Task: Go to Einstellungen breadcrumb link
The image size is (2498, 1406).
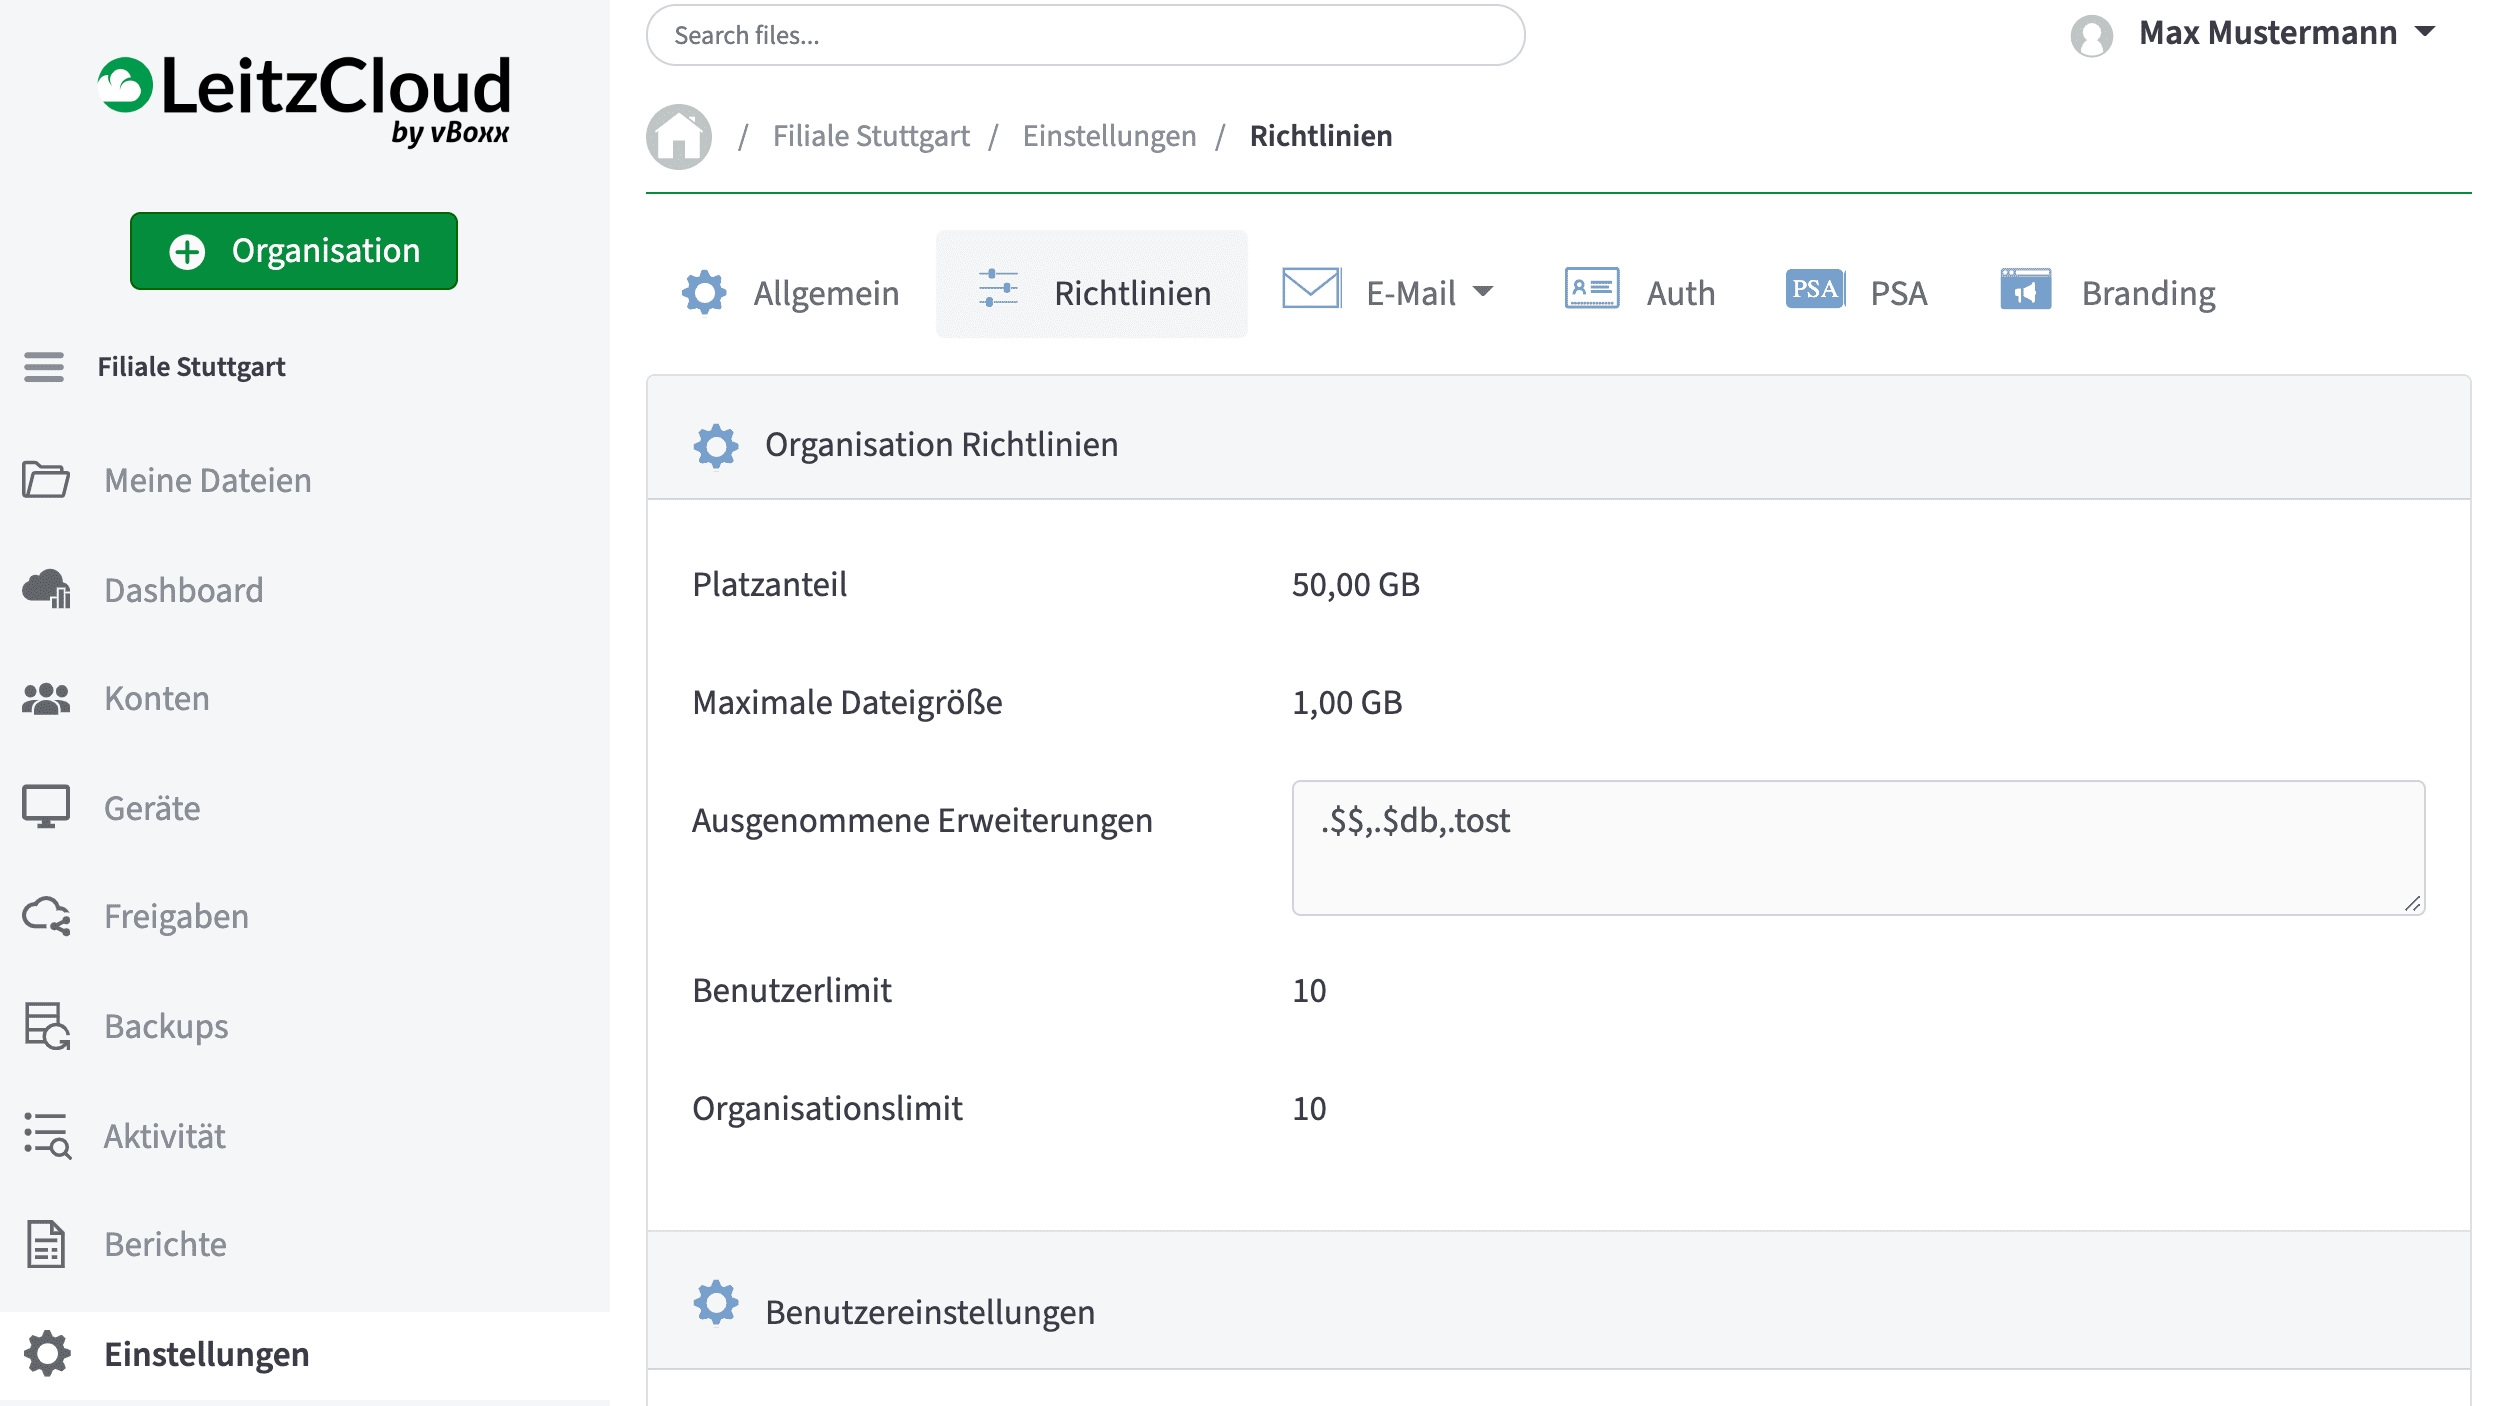Action: (1109, 136)
